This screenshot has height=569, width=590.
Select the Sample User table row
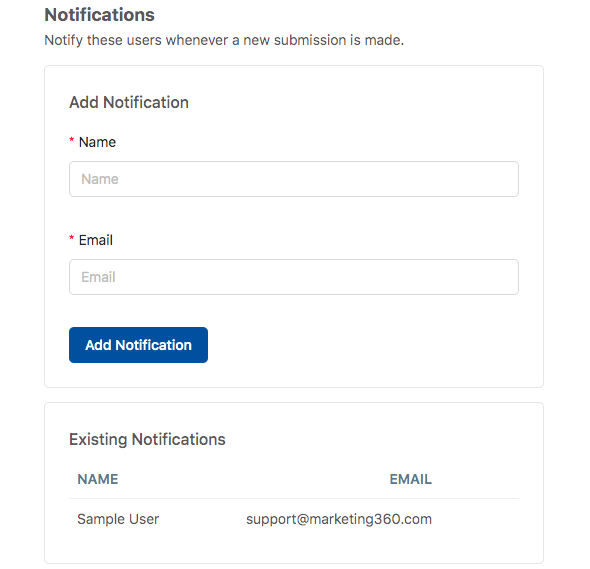click(293, 519)
